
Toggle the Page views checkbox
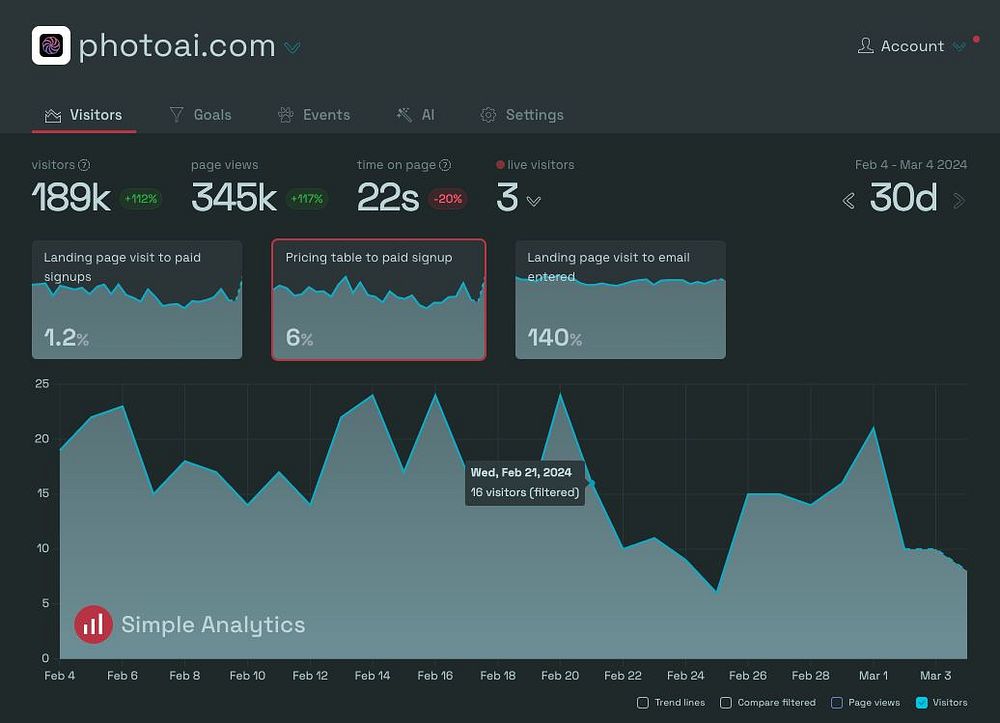(837, 703)
